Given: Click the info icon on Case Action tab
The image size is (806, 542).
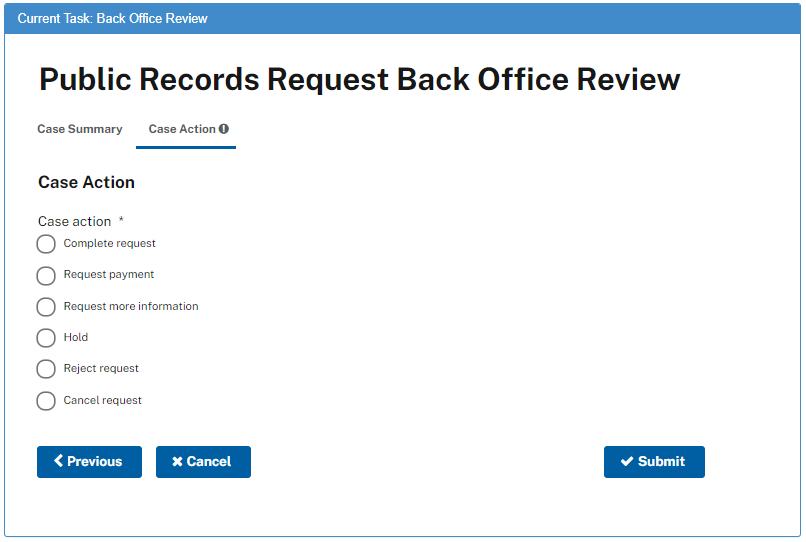Looking at the screenshot, I should pos(224,129).
